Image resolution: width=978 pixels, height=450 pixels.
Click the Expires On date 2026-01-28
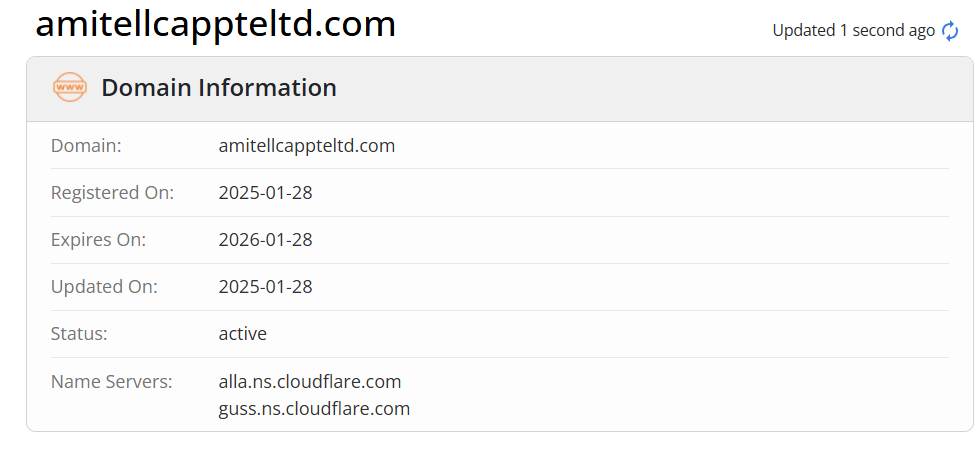coord(266,240)
